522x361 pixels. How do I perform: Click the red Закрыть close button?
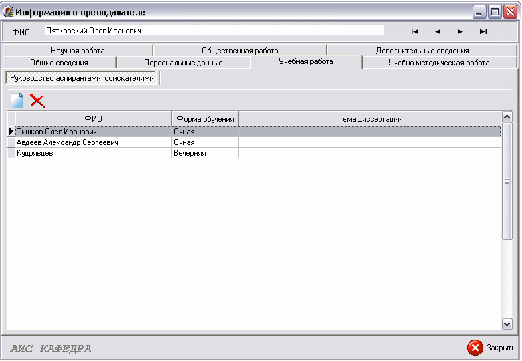pyautogui.click(x=490, y=348)
